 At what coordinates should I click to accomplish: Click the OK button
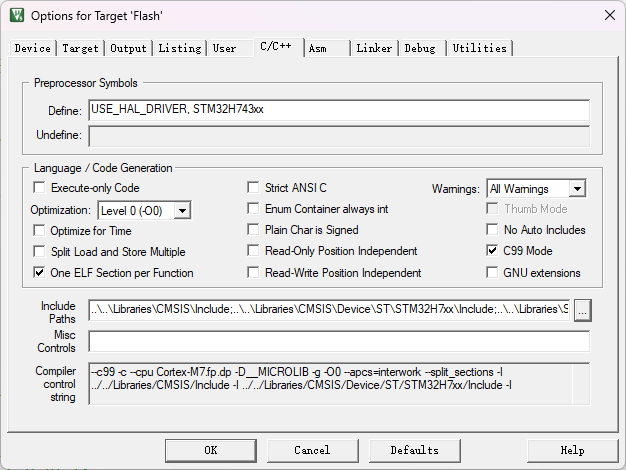211,450
